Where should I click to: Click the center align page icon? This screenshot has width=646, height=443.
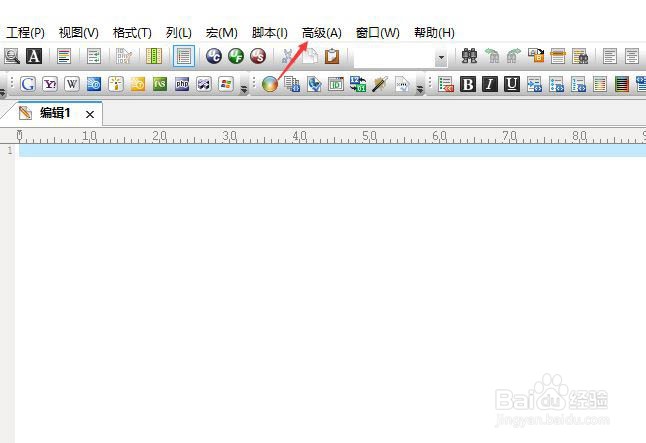[632, 56]
